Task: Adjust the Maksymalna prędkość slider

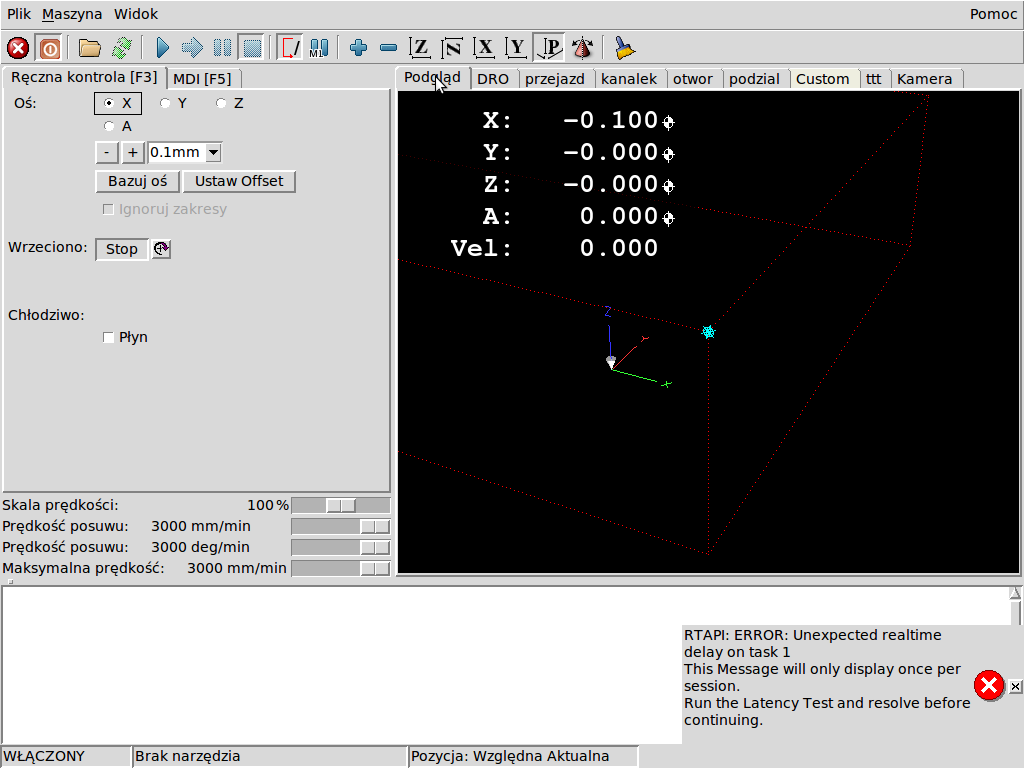Action: 340,568
